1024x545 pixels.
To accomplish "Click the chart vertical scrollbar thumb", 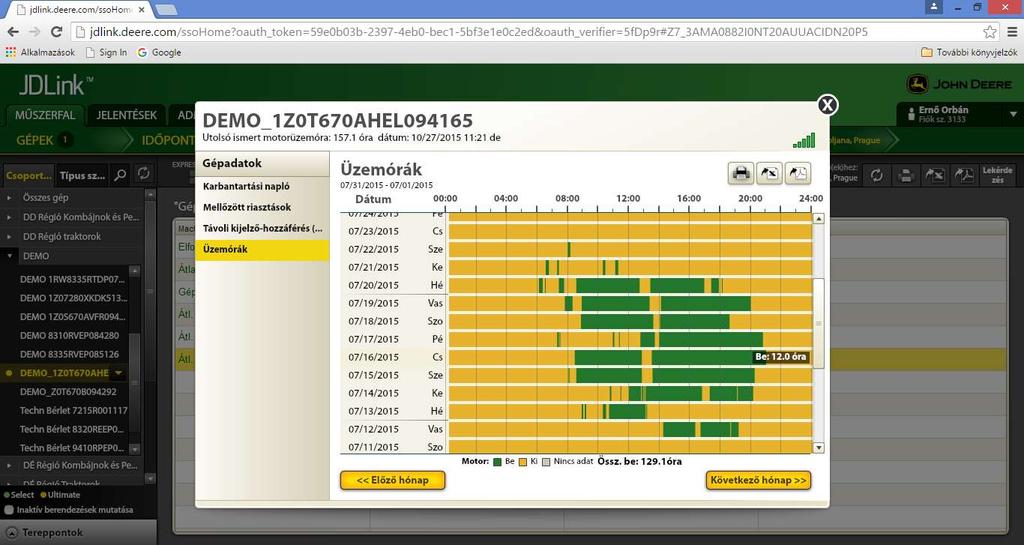I will coord(818,323).
